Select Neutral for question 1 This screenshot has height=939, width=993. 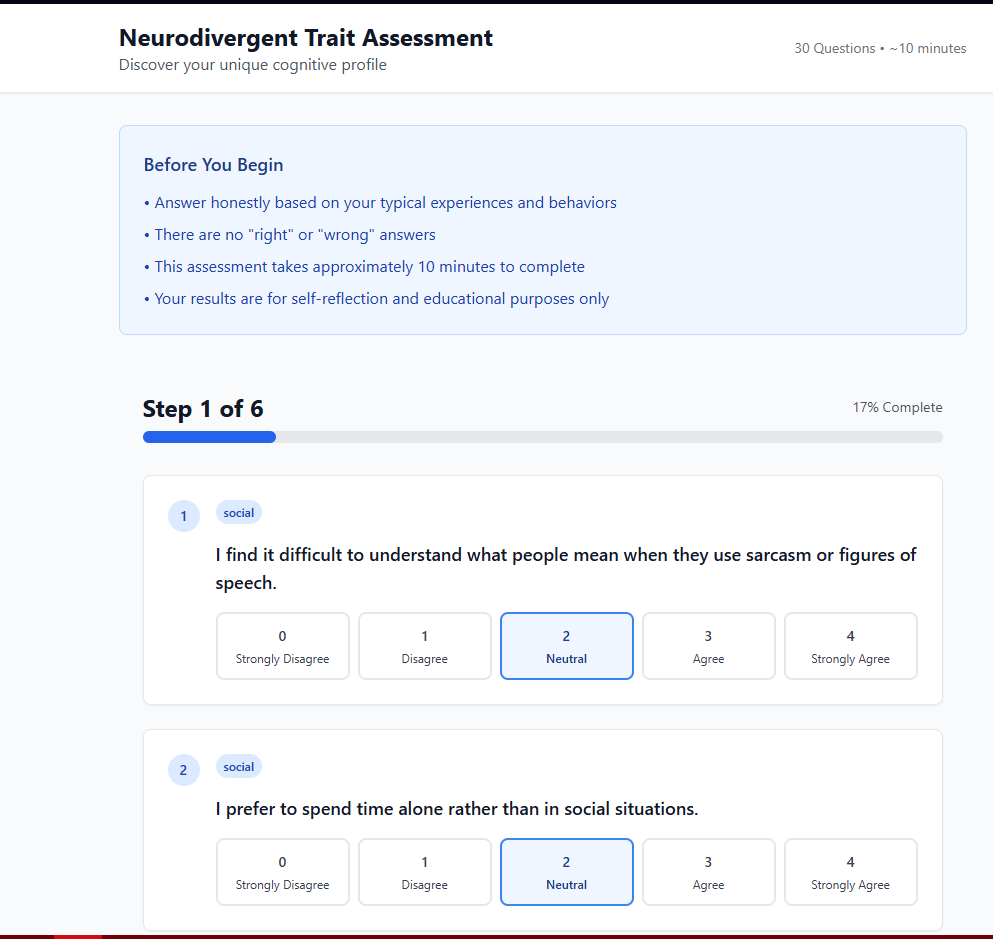tap(567, 646)
